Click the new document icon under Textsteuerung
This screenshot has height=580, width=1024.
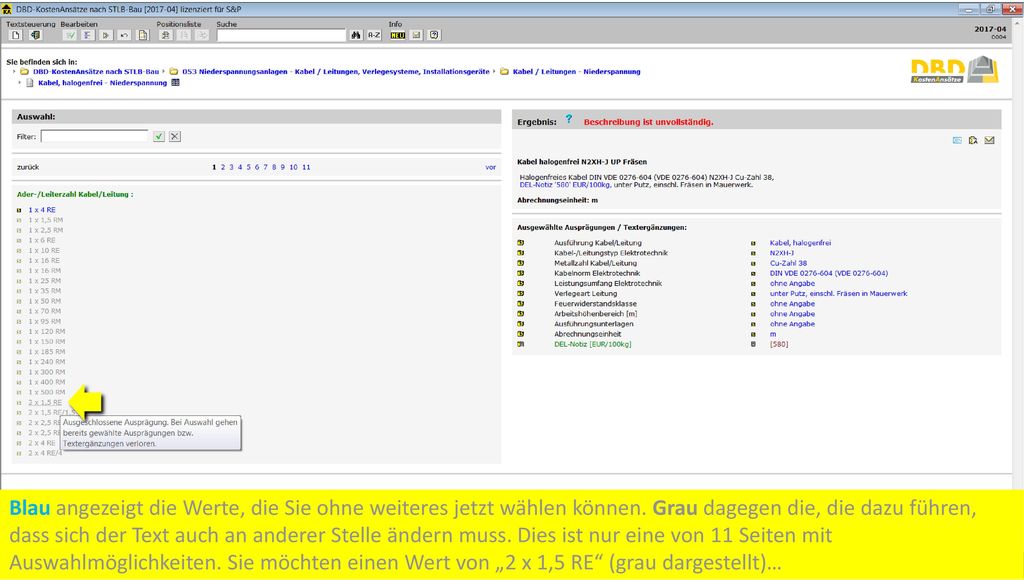(x=17, y=35)
